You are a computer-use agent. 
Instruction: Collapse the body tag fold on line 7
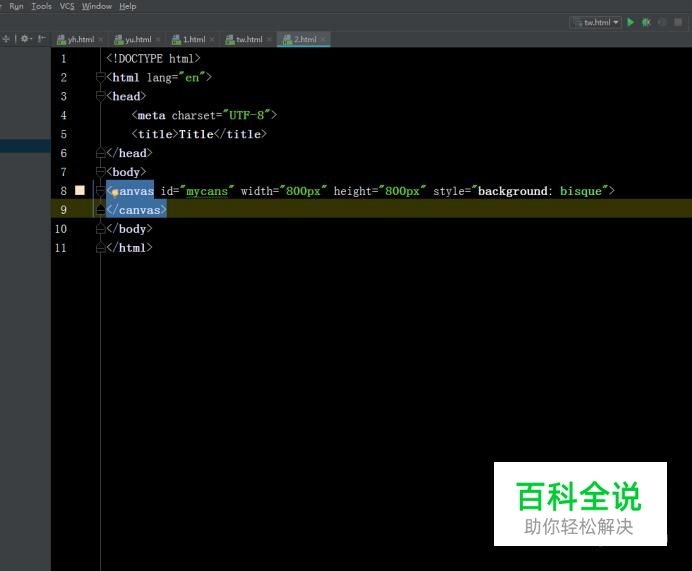(100, 172)
